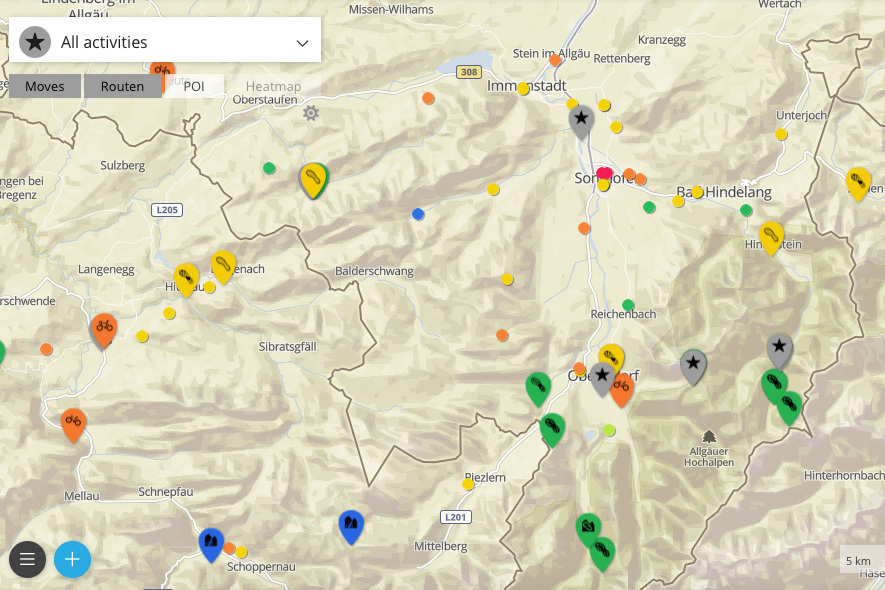Click the Allgäuer Hochalpen tree icon
Screen dimensions: 885x590
(709, 437)
